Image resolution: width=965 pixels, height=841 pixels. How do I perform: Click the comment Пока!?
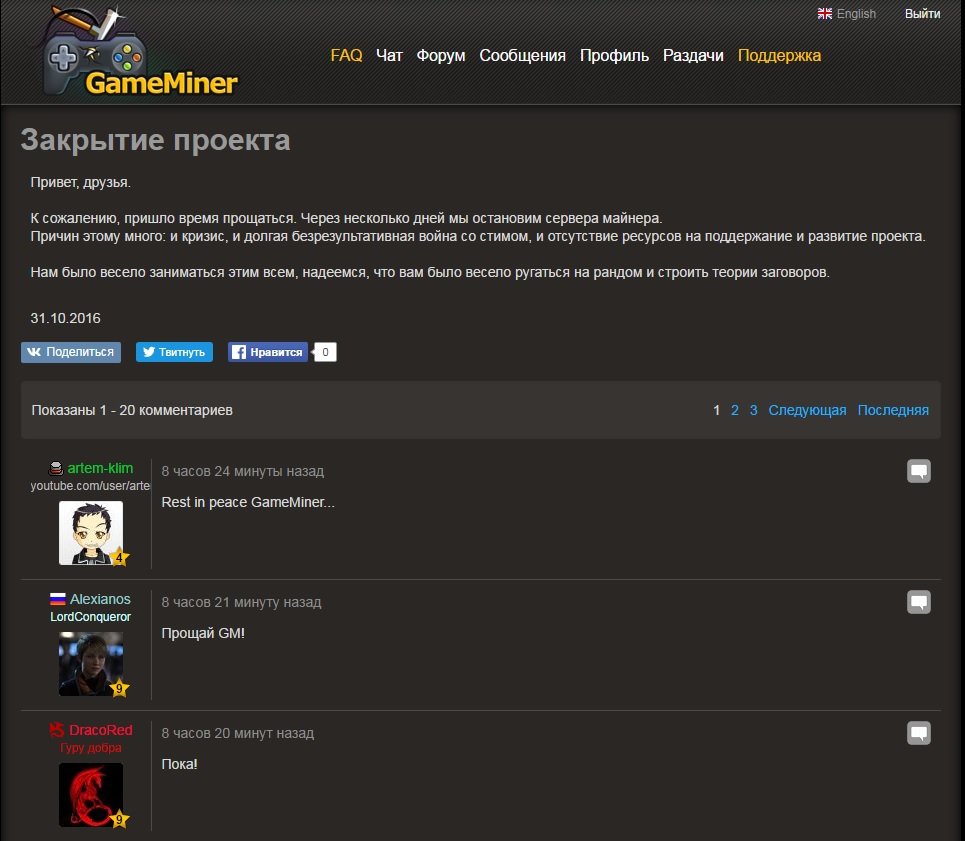tap(179, 764)
